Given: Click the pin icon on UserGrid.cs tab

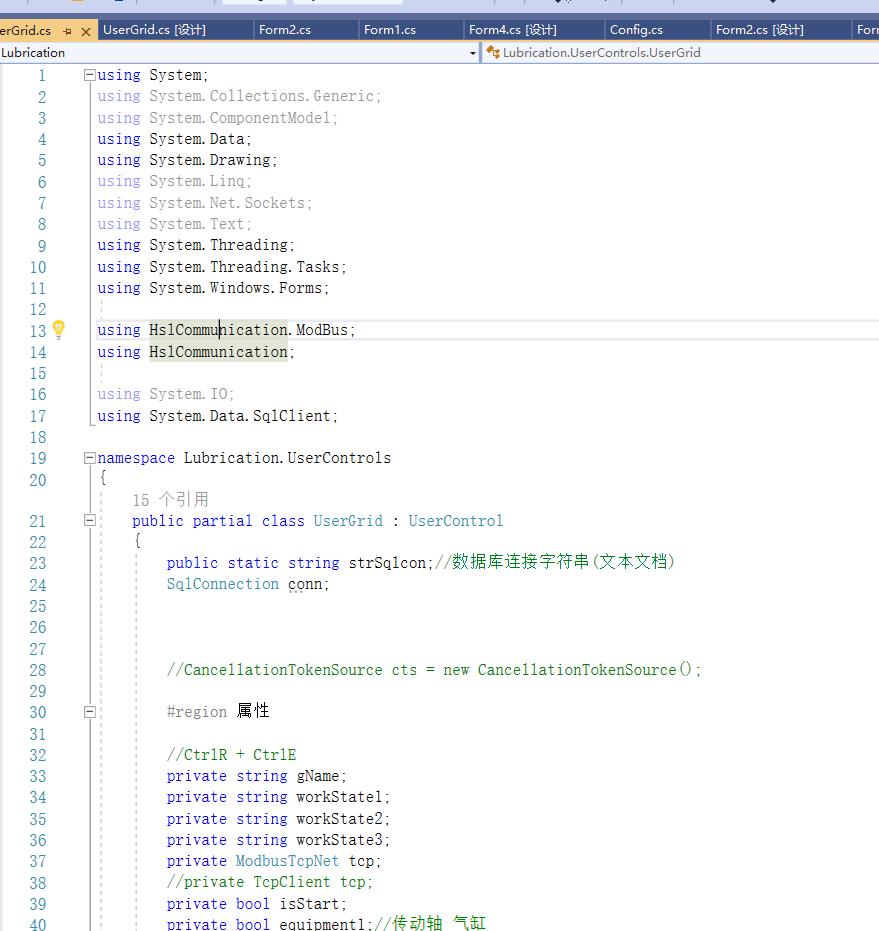Looking at the screenshot, I should click(x=67, y=30).
